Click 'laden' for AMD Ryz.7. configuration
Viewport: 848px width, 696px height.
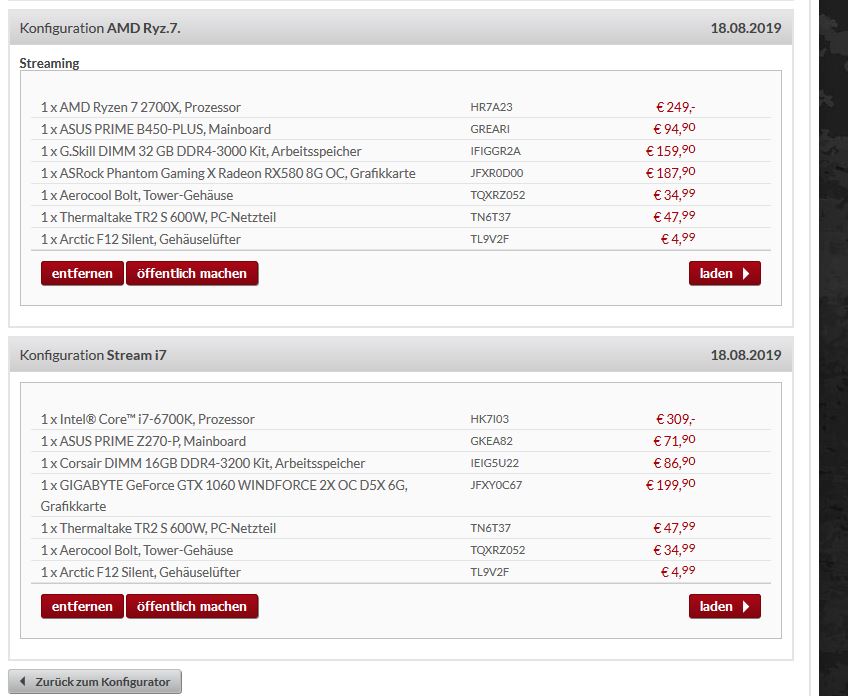(x=725, y=273)
